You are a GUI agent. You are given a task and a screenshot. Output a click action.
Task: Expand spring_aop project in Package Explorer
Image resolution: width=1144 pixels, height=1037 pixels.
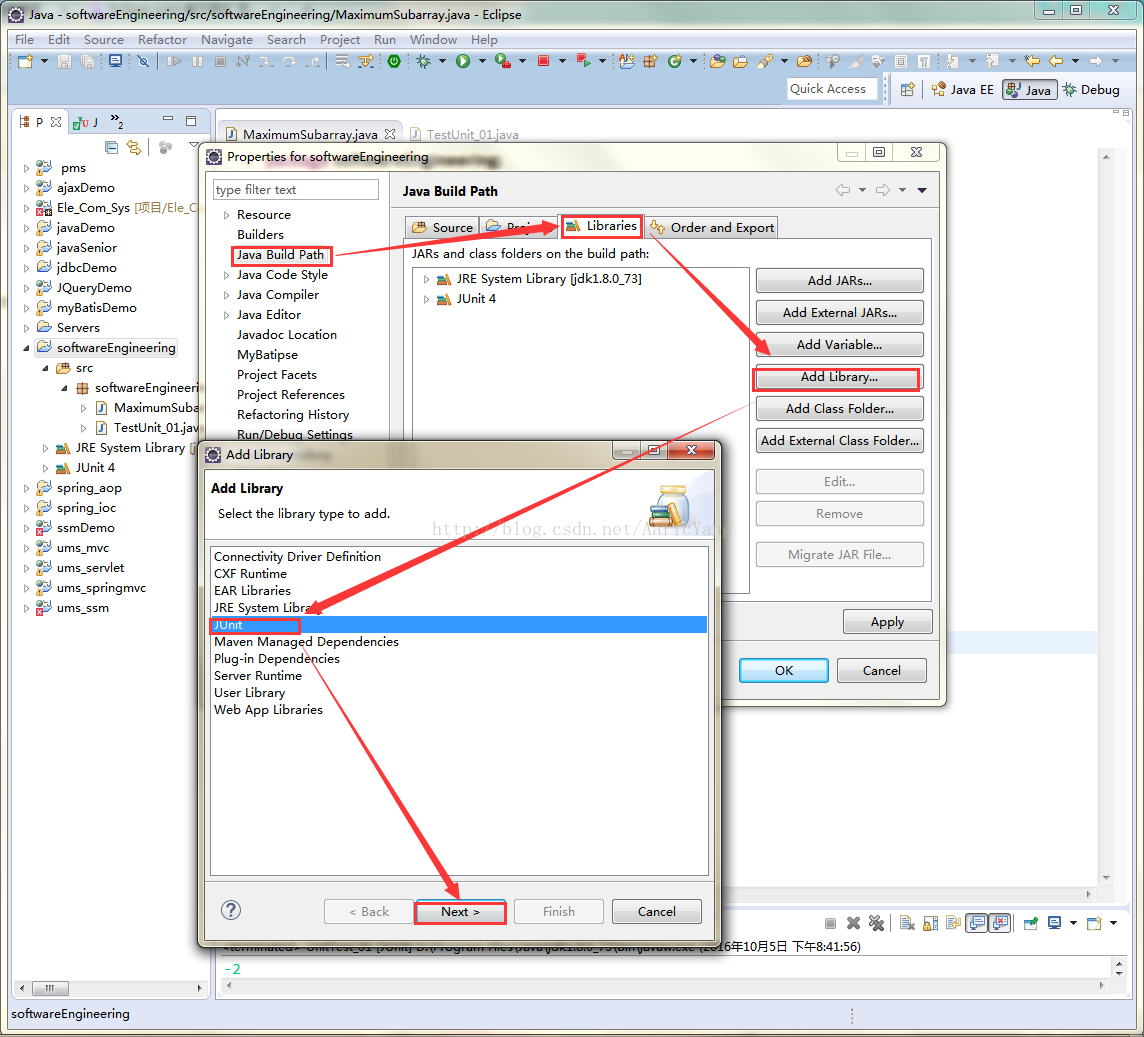(x=26, y=488)
